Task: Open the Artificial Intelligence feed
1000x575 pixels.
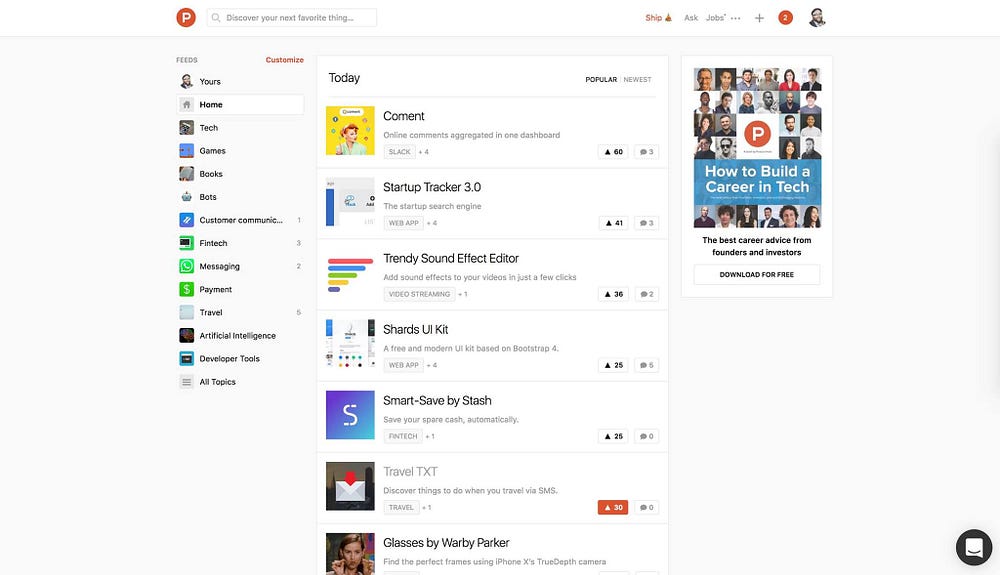Action: [x=240, y=335]
